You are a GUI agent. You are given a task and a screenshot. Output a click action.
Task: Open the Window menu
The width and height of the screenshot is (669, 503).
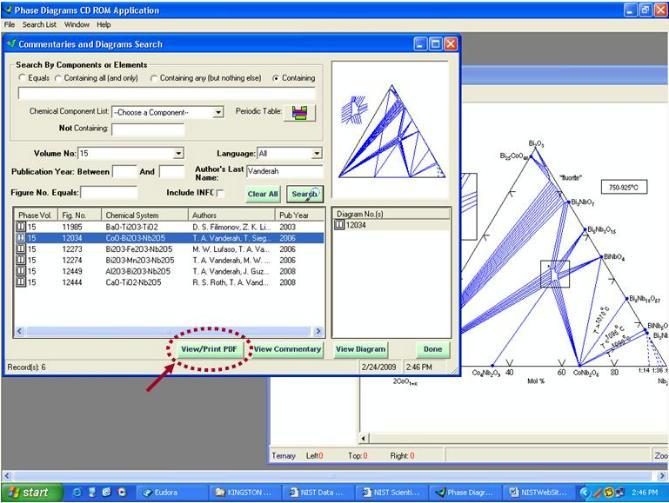(x=77, y=25)
